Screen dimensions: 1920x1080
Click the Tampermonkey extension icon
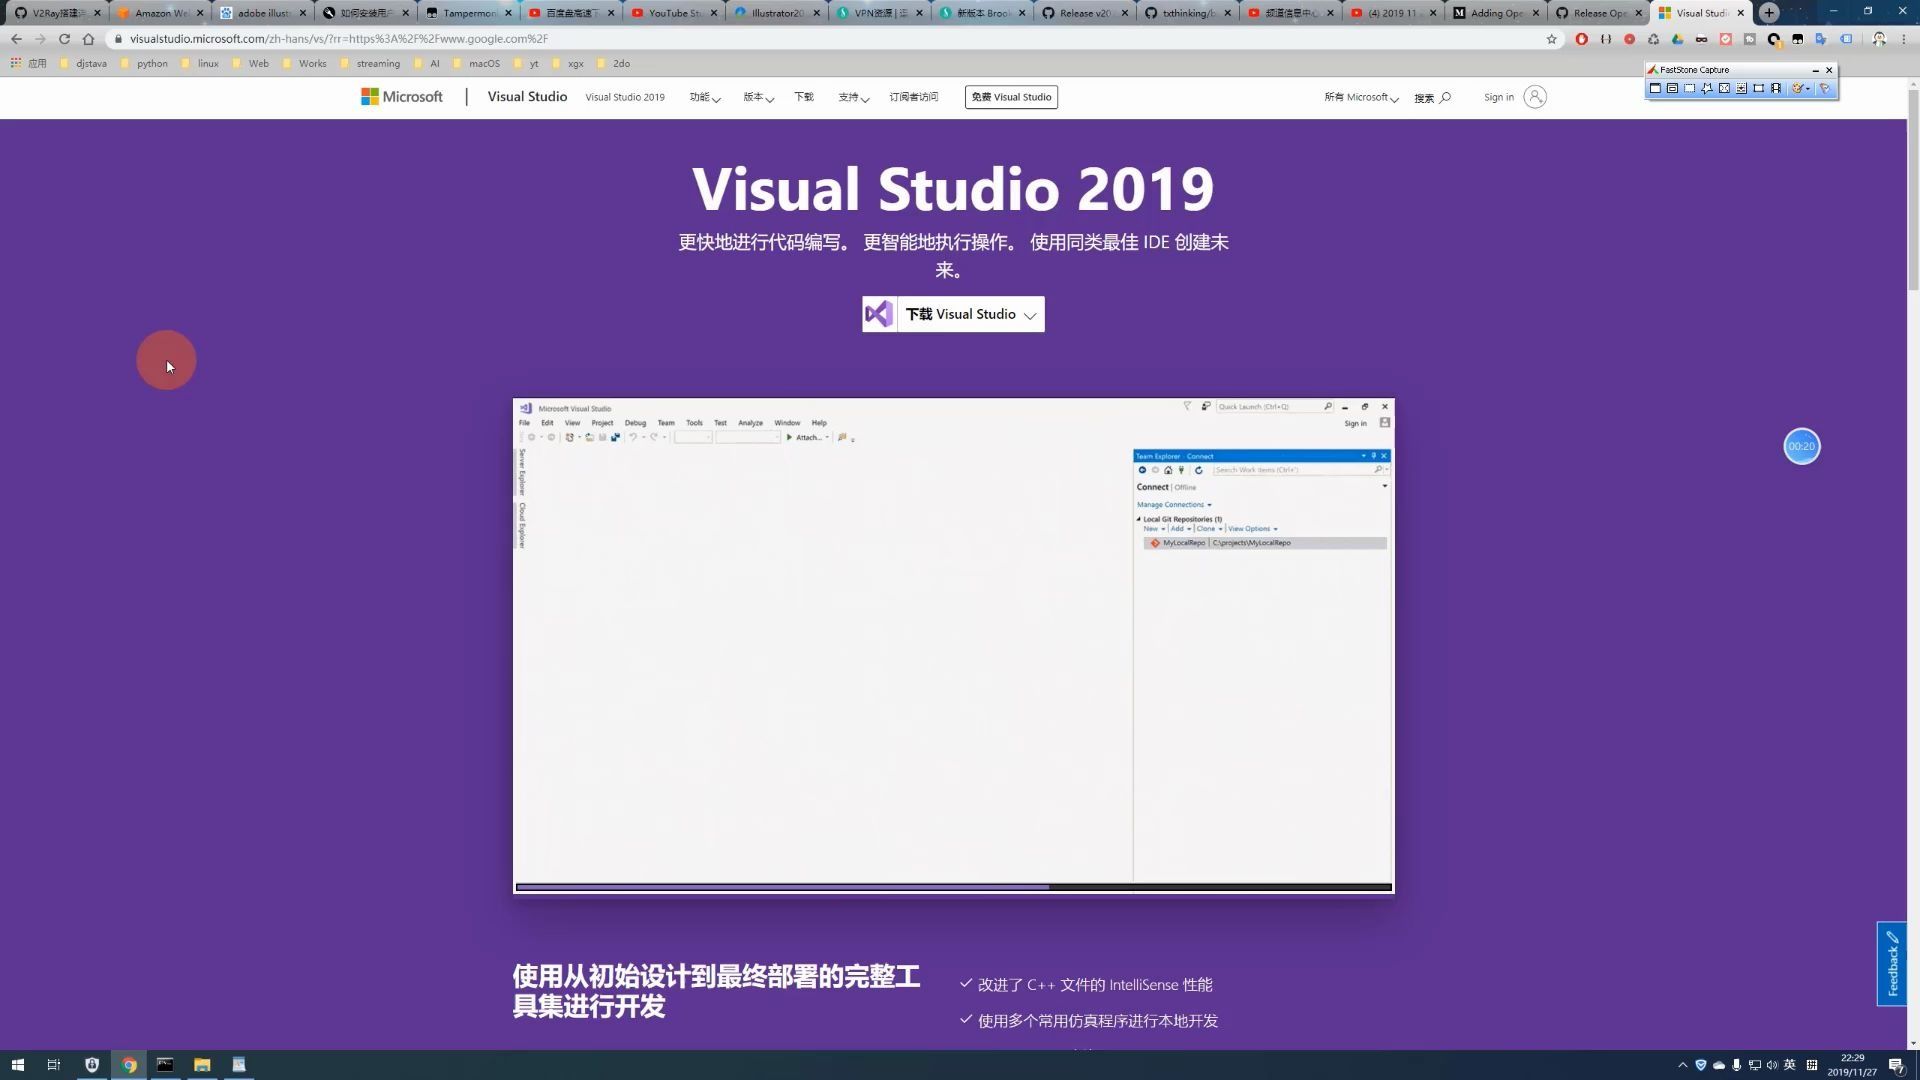click(1797, 39)
